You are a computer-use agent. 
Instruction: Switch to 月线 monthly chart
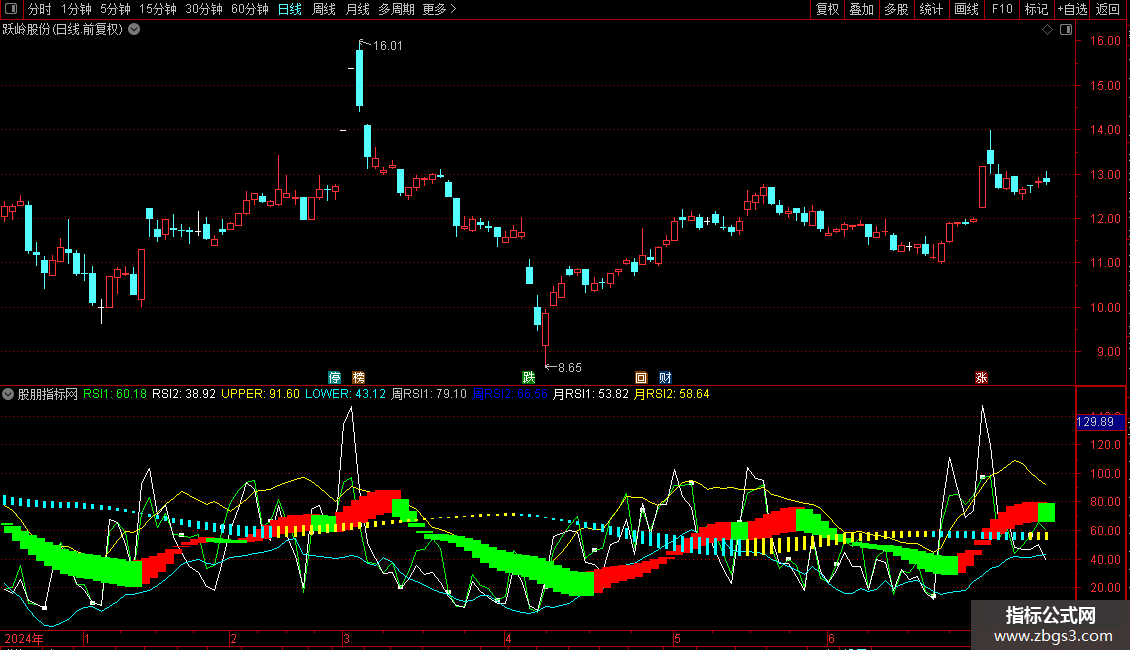click(357, 9)
